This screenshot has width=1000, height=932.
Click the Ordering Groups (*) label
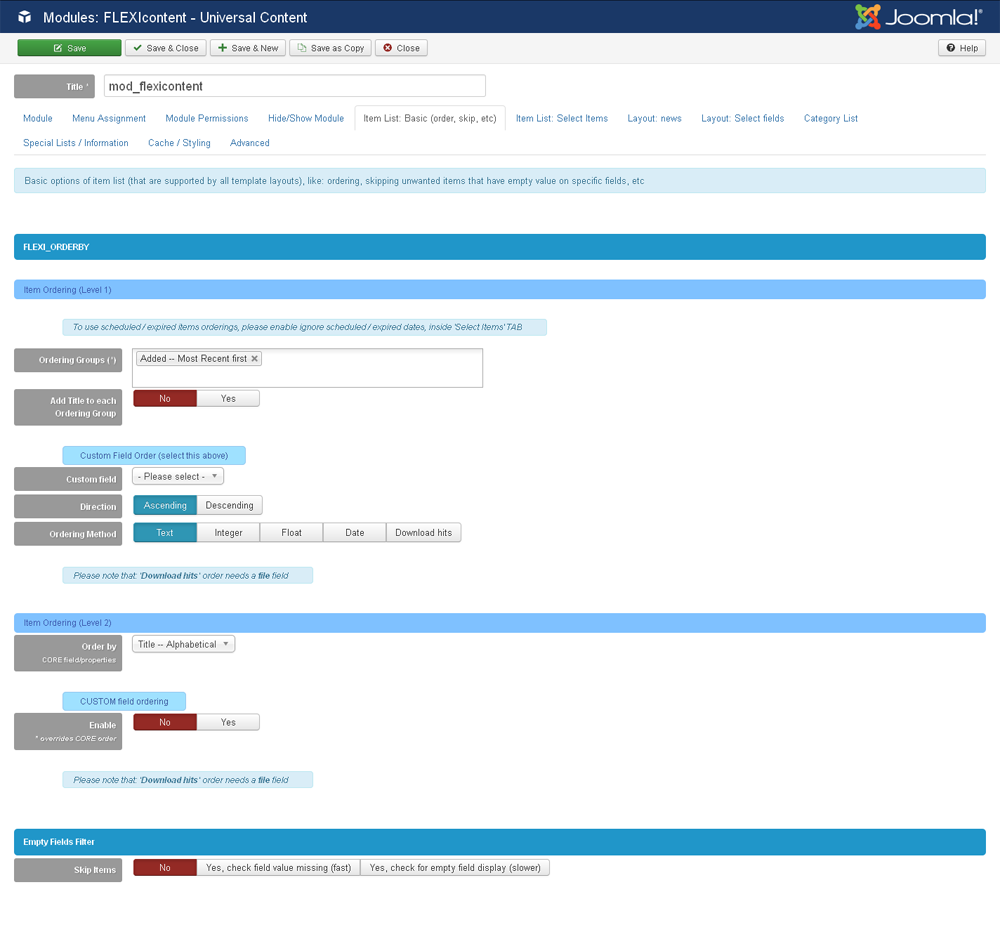68,360
